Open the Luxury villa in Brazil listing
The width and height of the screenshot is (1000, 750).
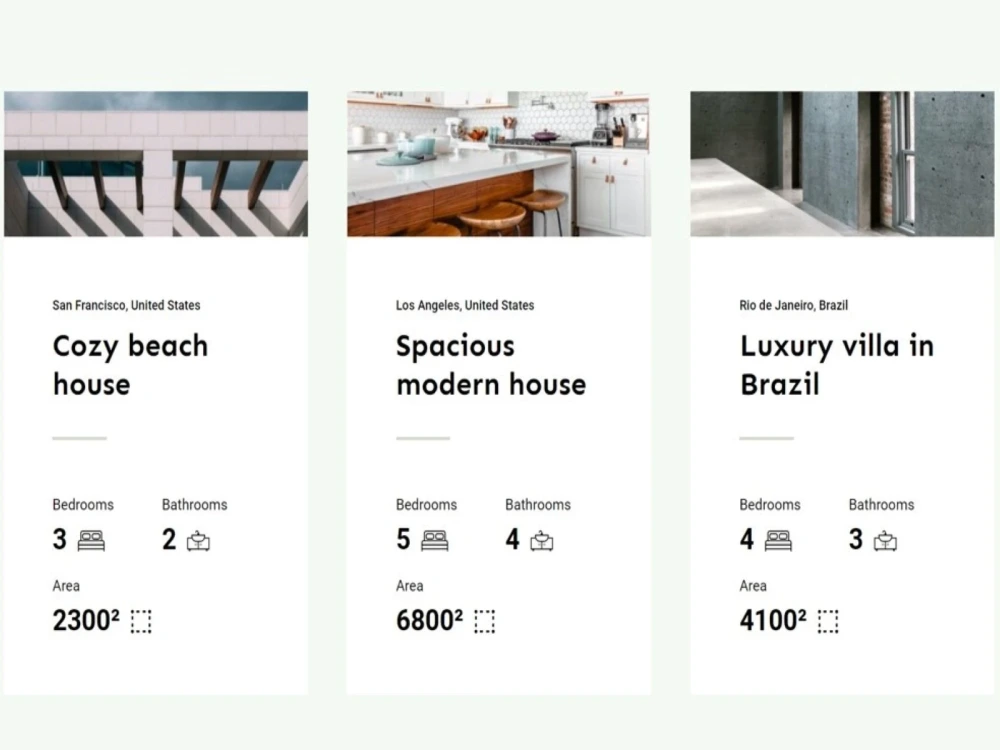(837, 364)
